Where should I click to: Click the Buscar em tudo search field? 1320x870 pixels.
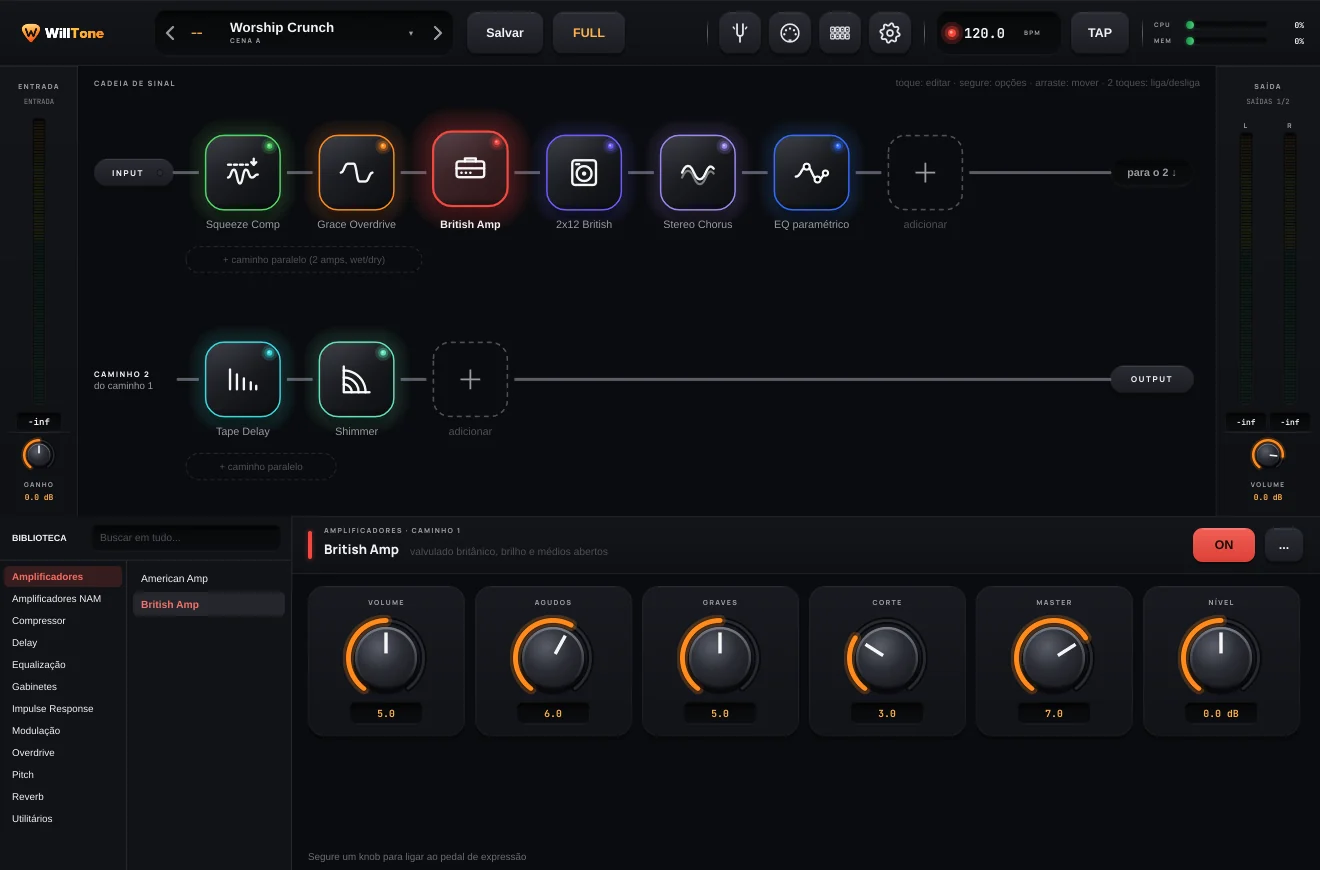click(x=186, y=537)
